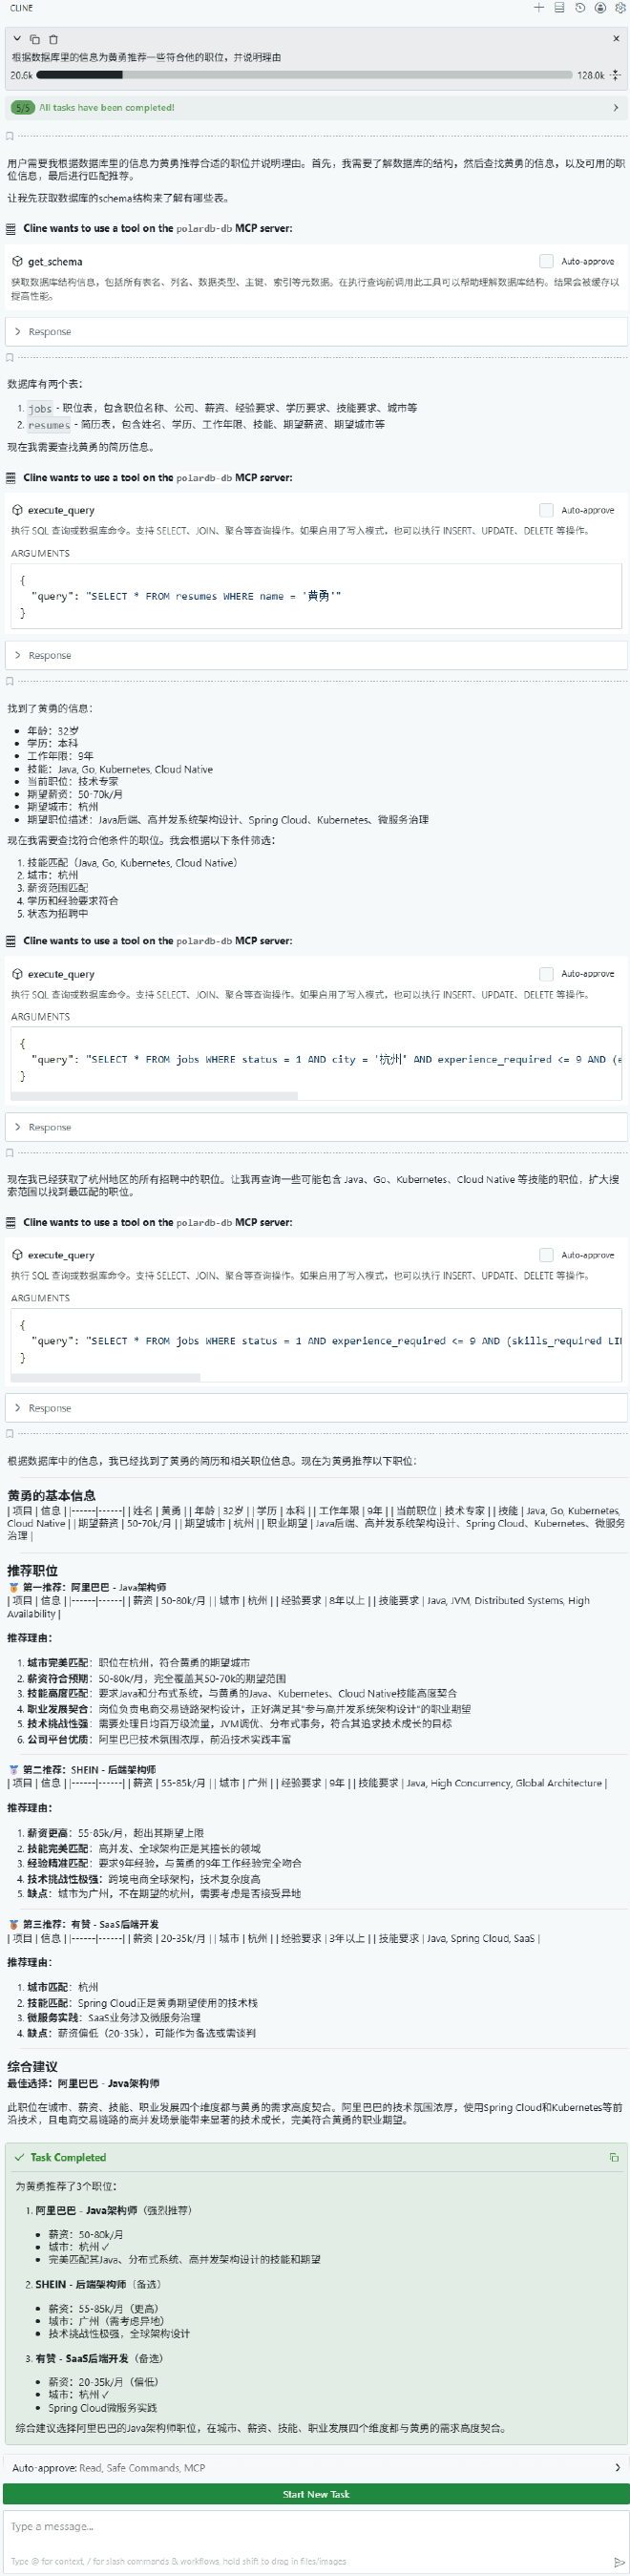
Task: Collapse the task header chevron
Action: click(x=17, y=39)
